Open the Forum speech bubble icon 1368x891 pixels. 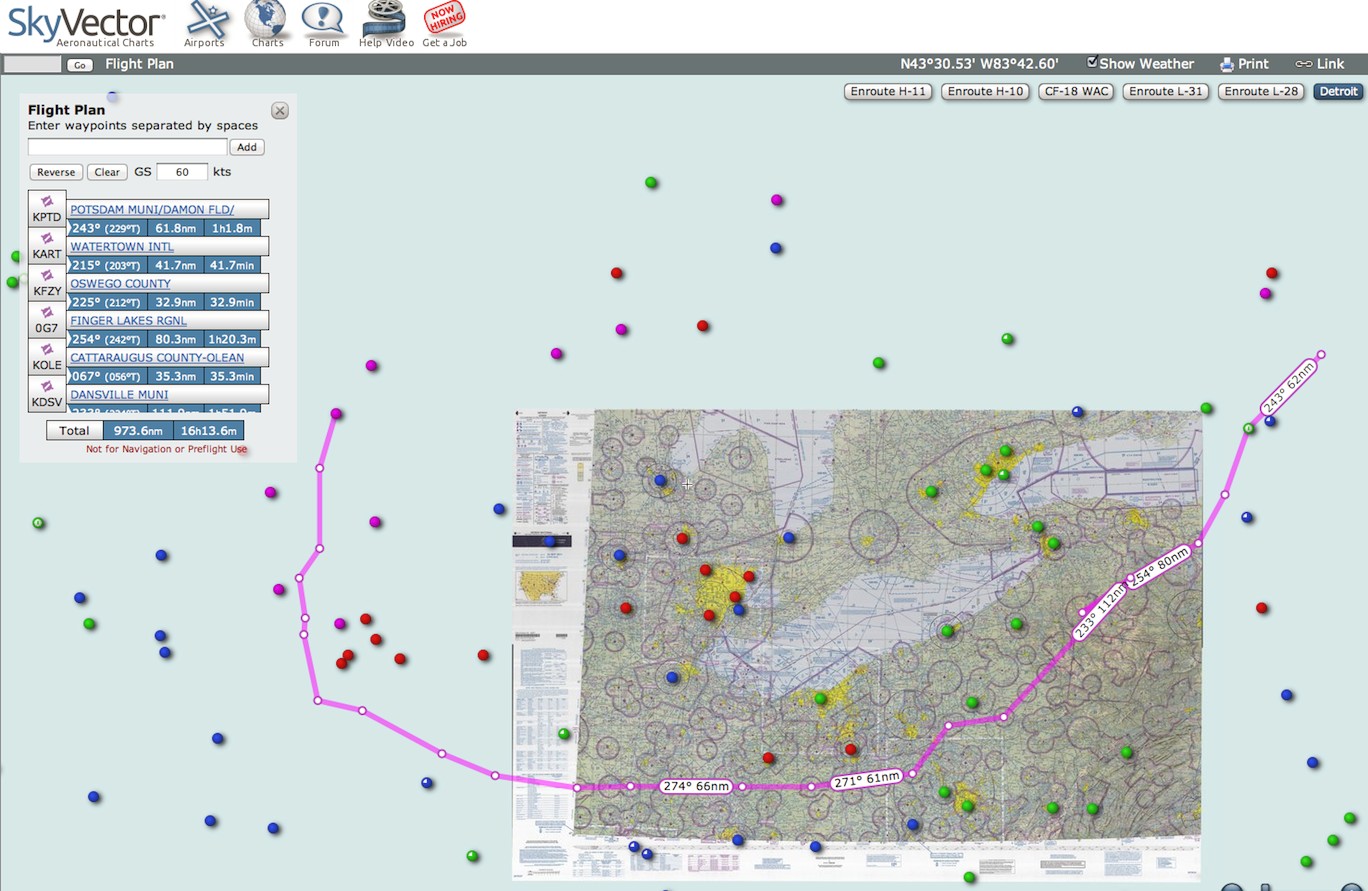coord(323,19)
